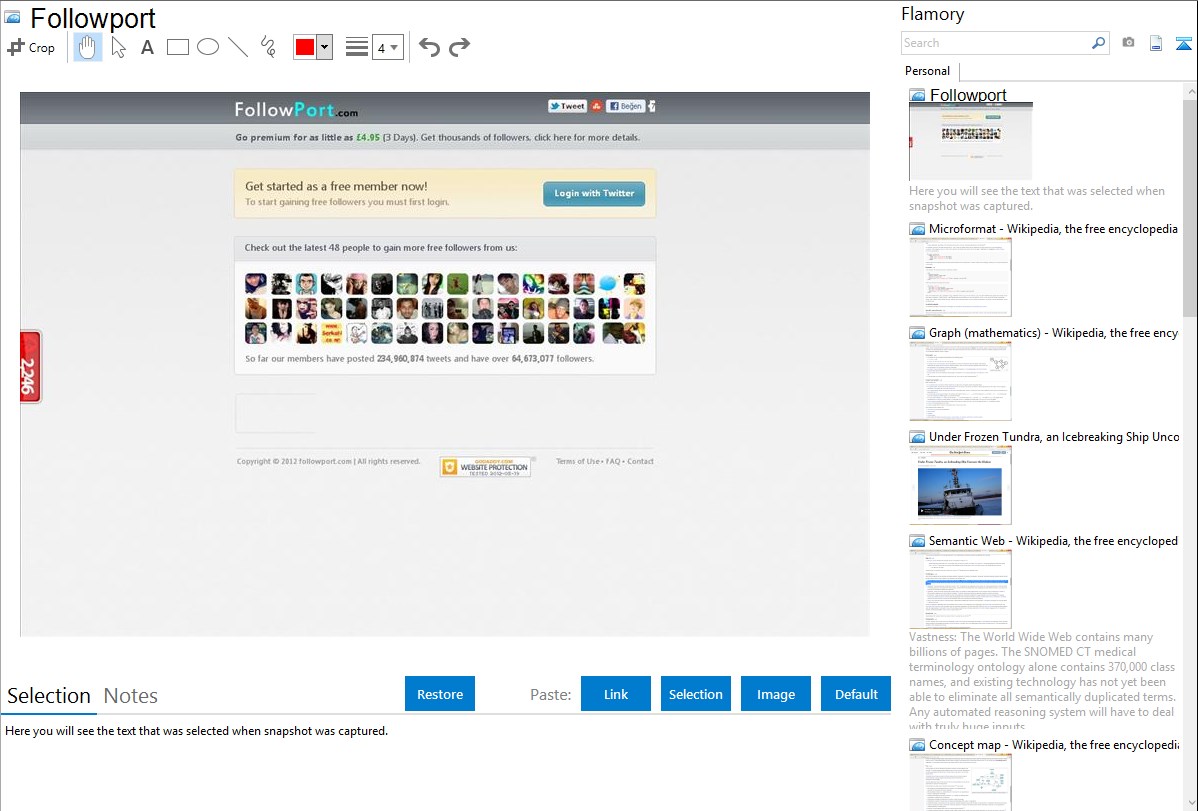This screenshot has height=811, width=1198.
Task: Select the rectangle drawing tool
Action: [x=177, y=47]
